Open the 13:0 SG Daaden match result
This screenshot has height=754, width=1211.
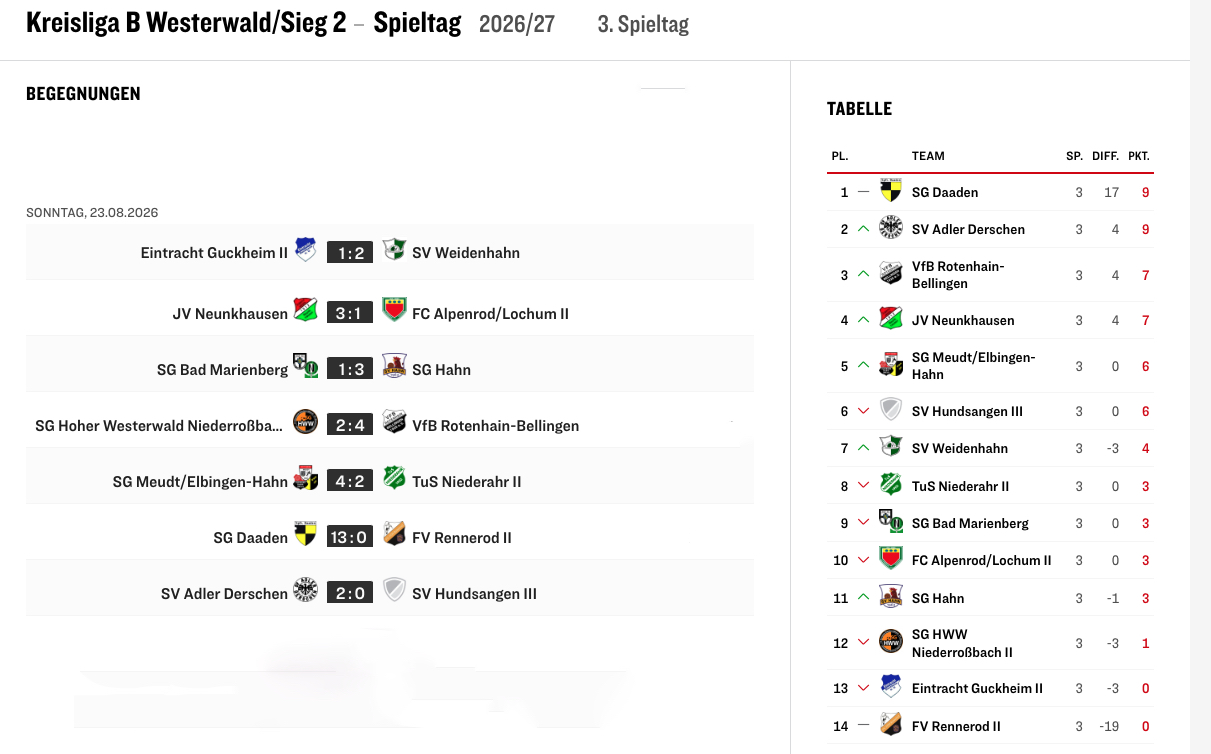350,537
